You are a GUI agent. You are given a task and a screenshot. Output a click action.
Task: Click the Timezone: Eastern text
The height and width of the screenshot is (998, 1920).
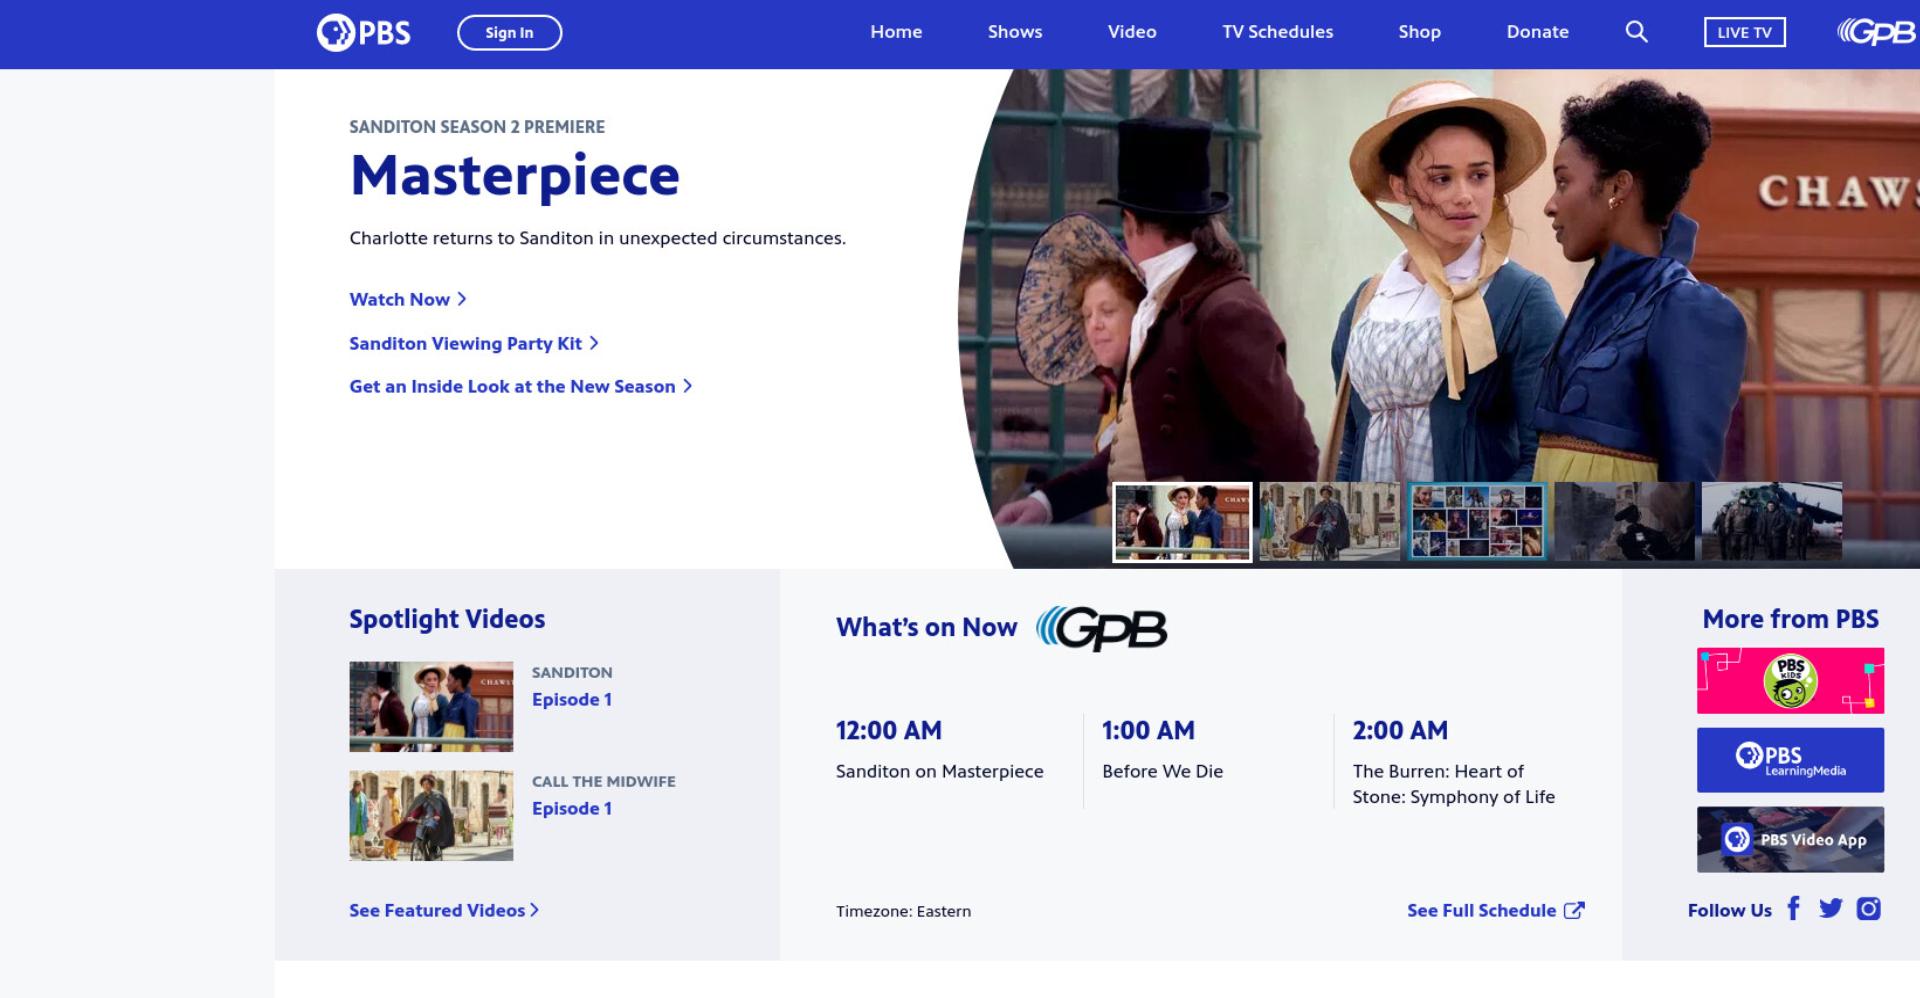click(903, 911)
